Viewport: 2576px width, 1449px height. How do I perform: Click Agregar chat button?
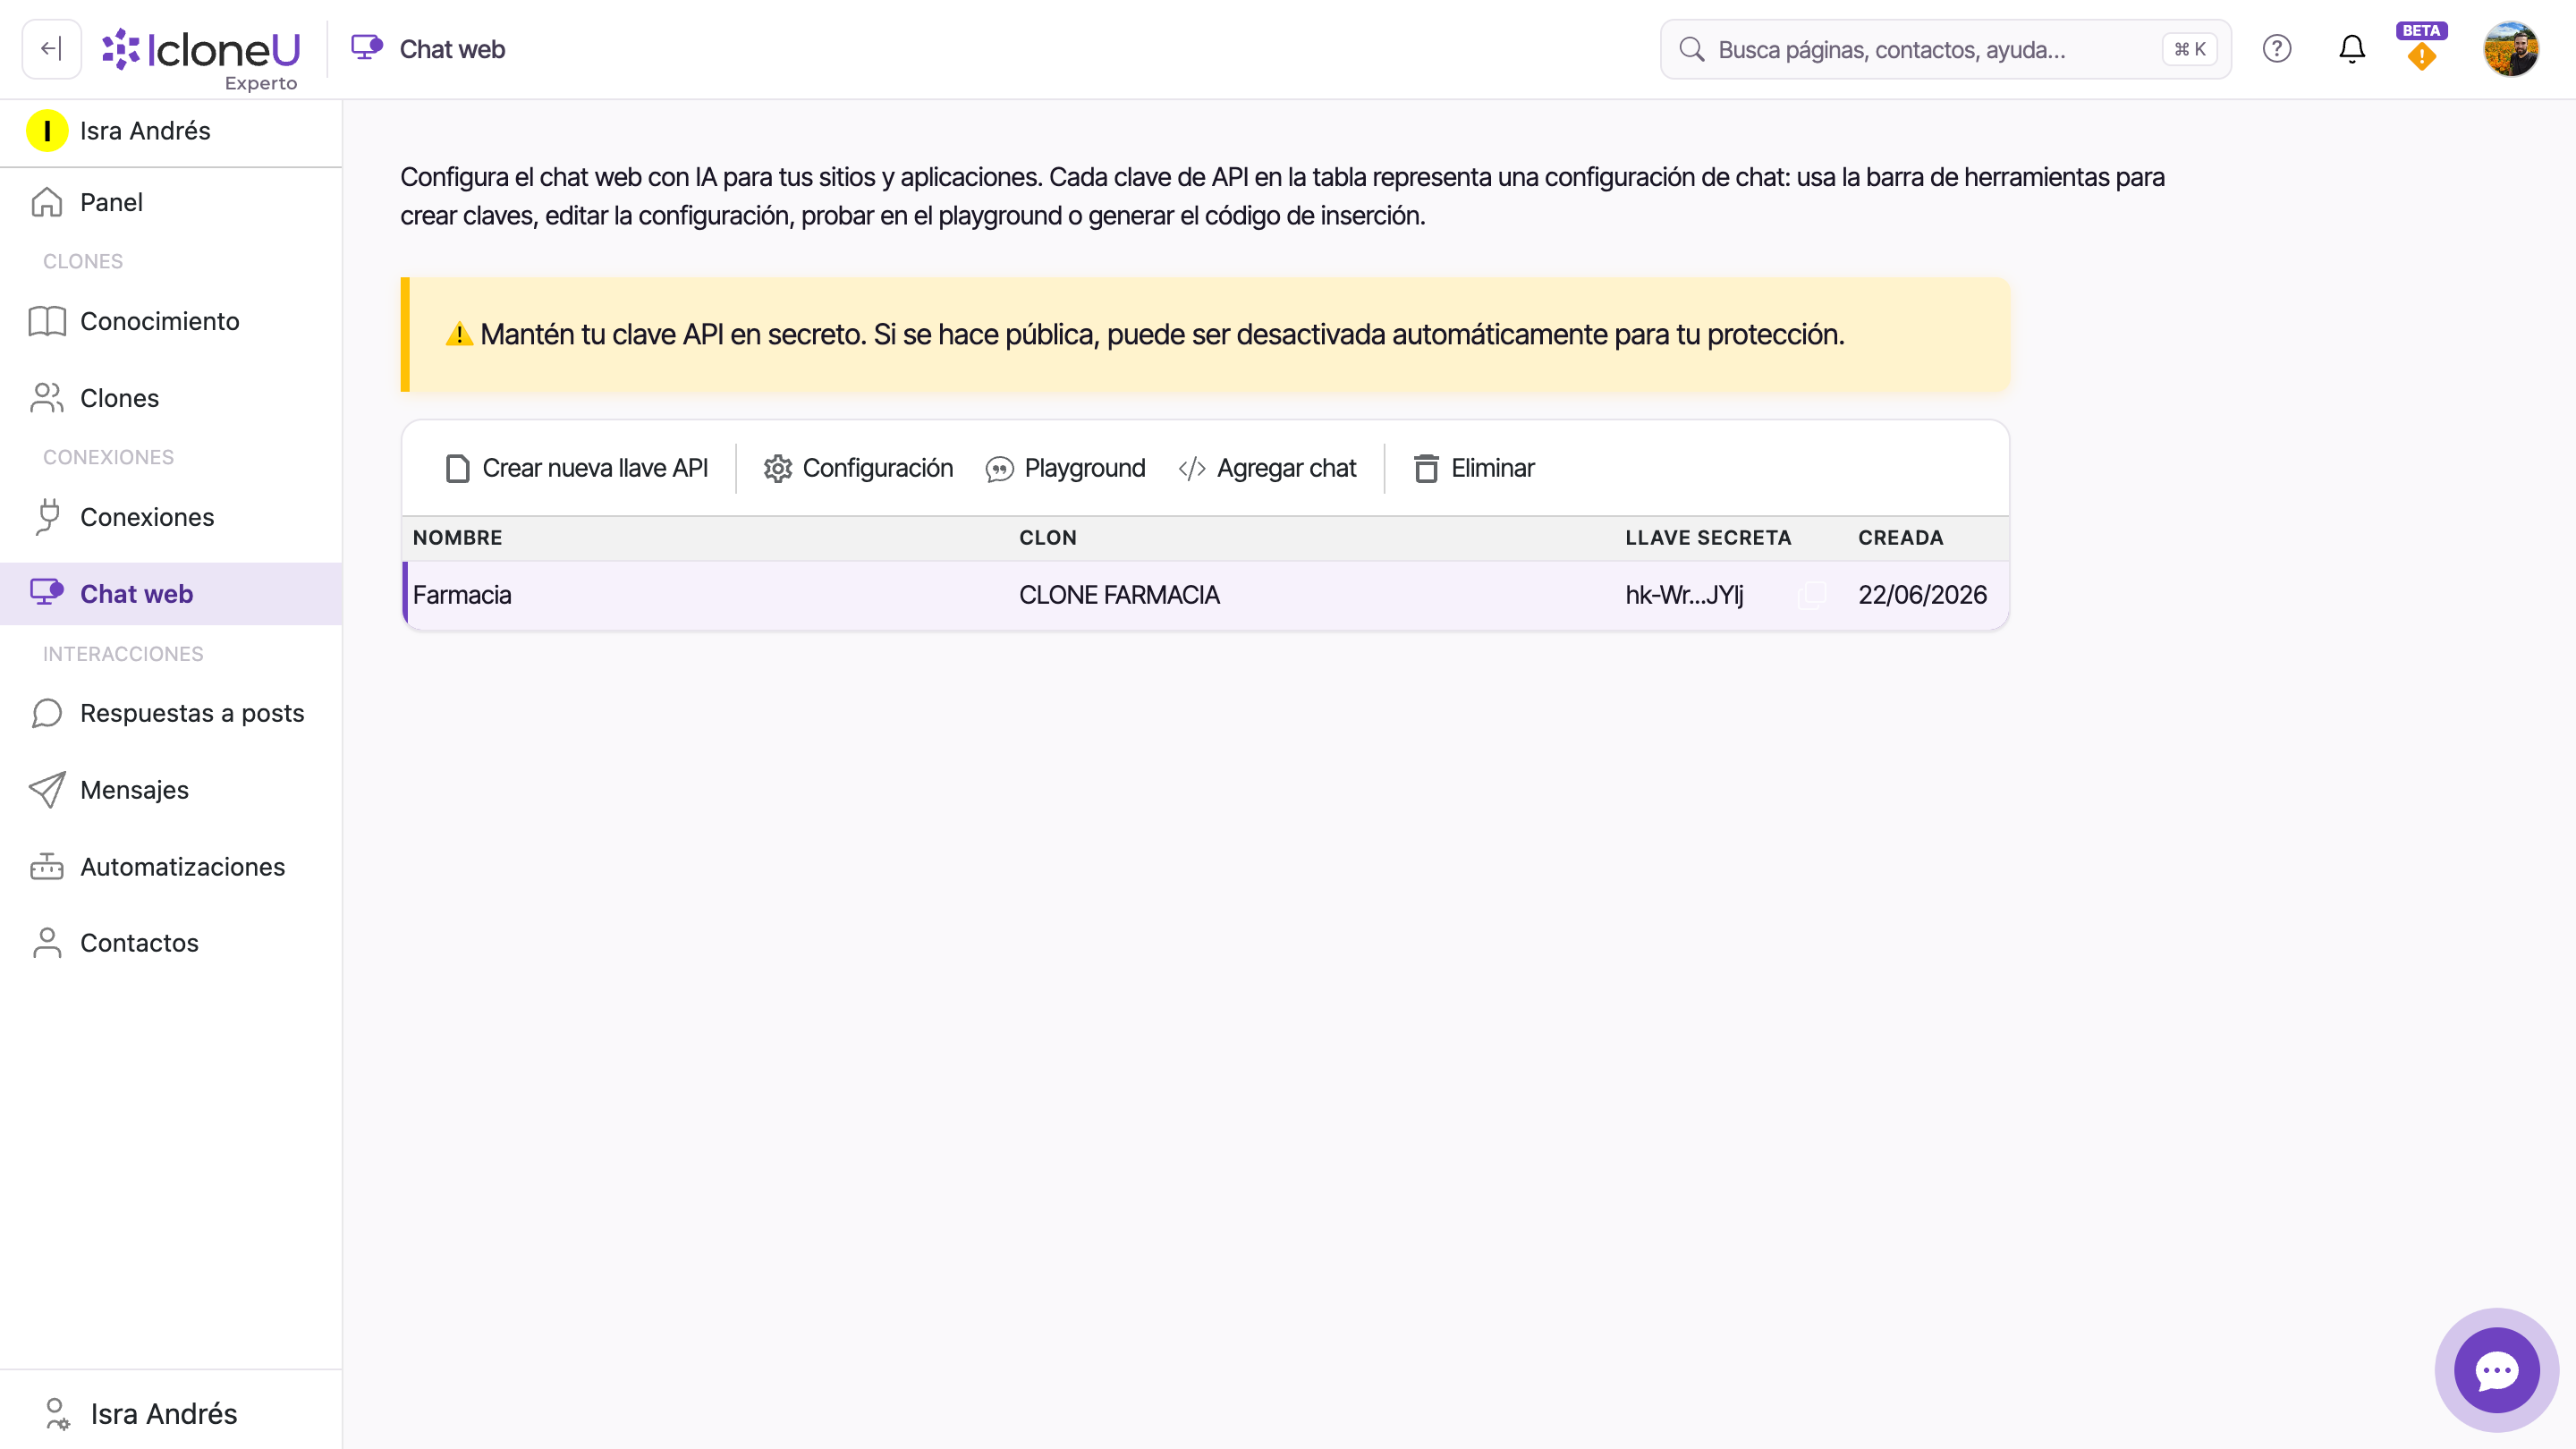pos(1267,468)
